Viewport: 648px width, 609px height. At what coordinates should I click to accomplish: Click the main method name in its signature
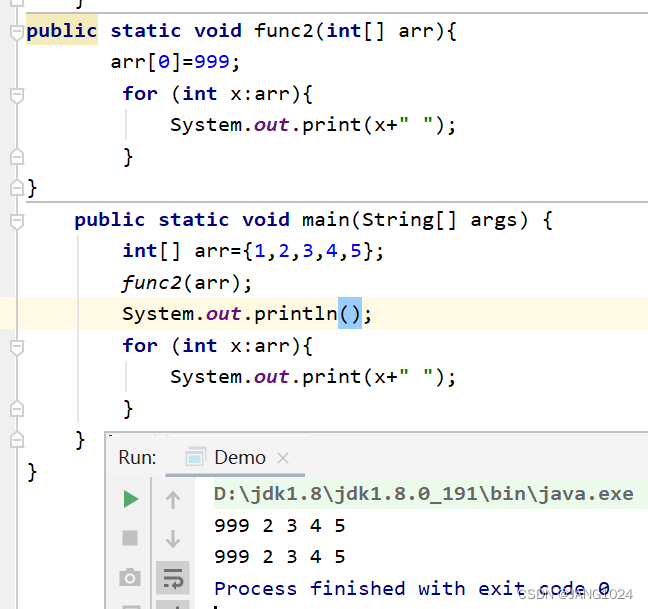[326, 220]
